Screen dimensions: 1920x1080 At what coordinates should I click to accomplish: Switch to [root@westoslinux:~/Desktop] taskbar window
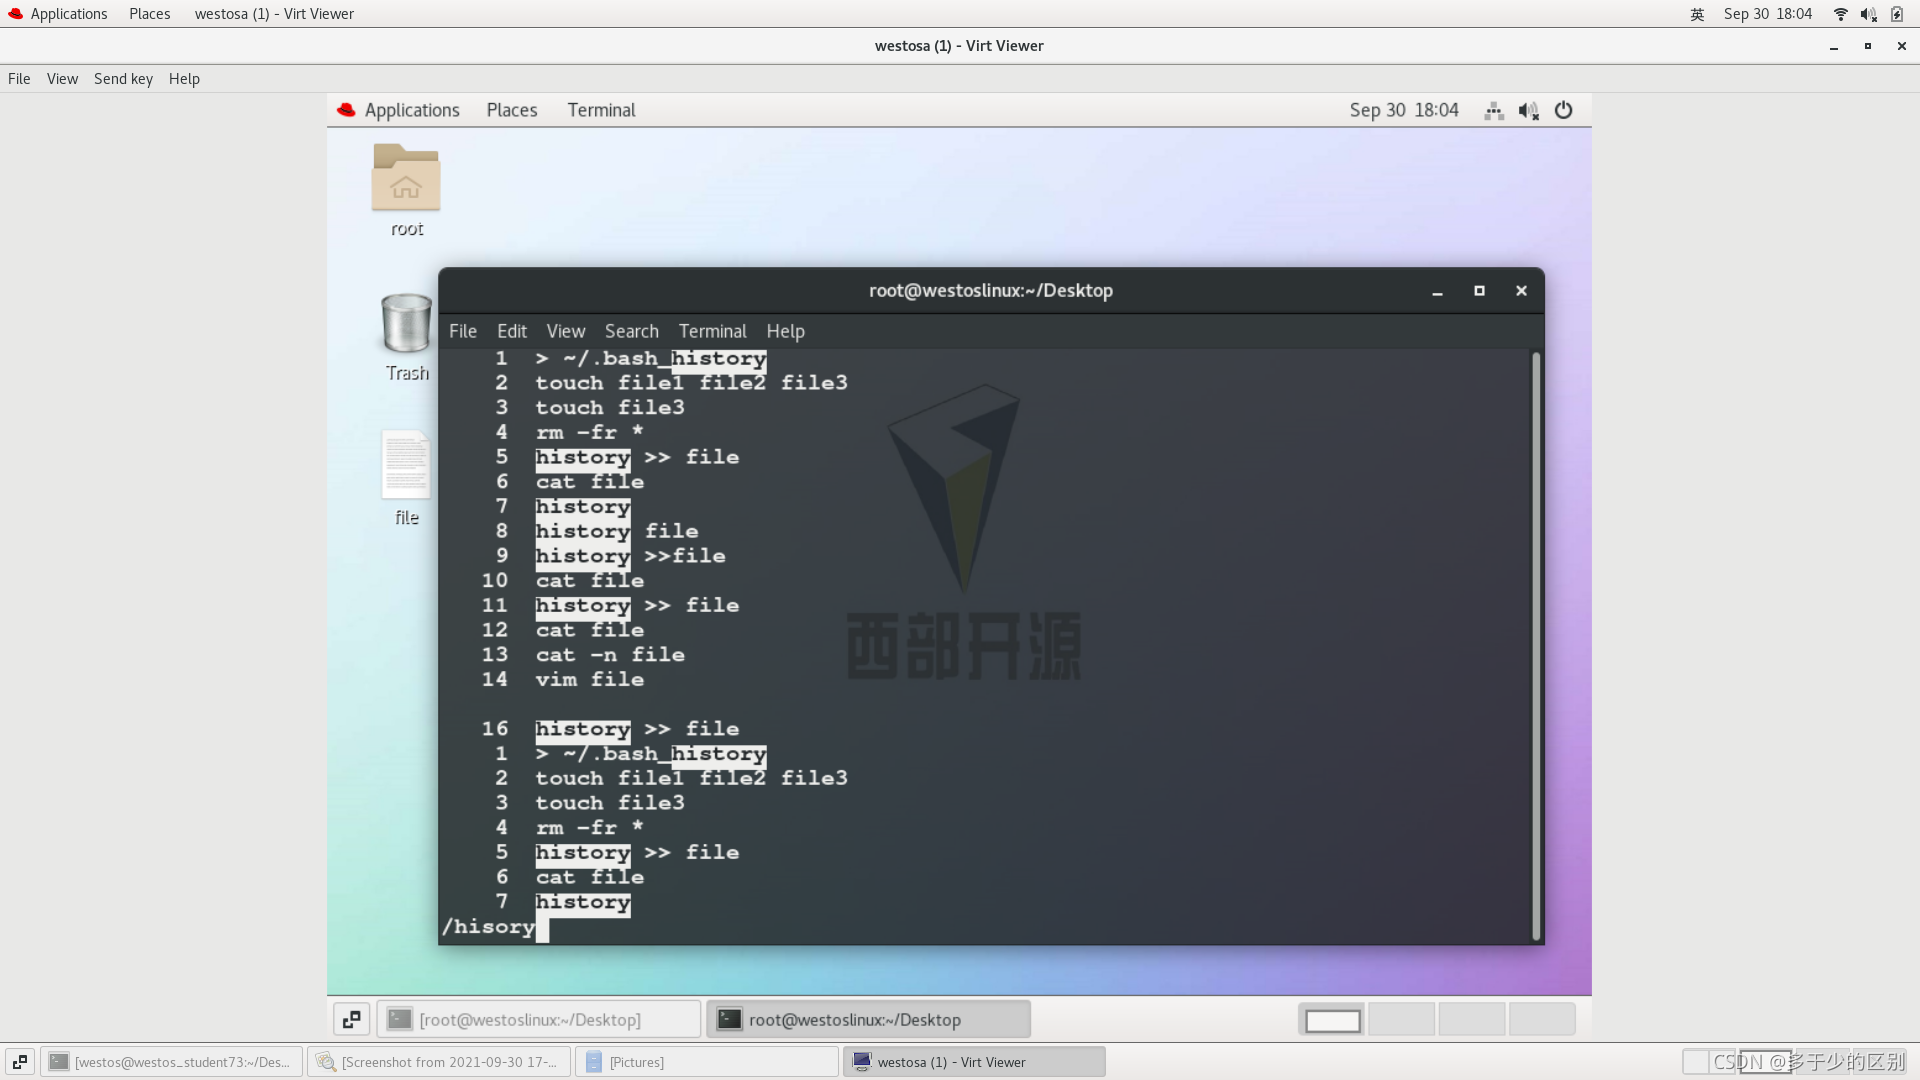pos(538,1019)
